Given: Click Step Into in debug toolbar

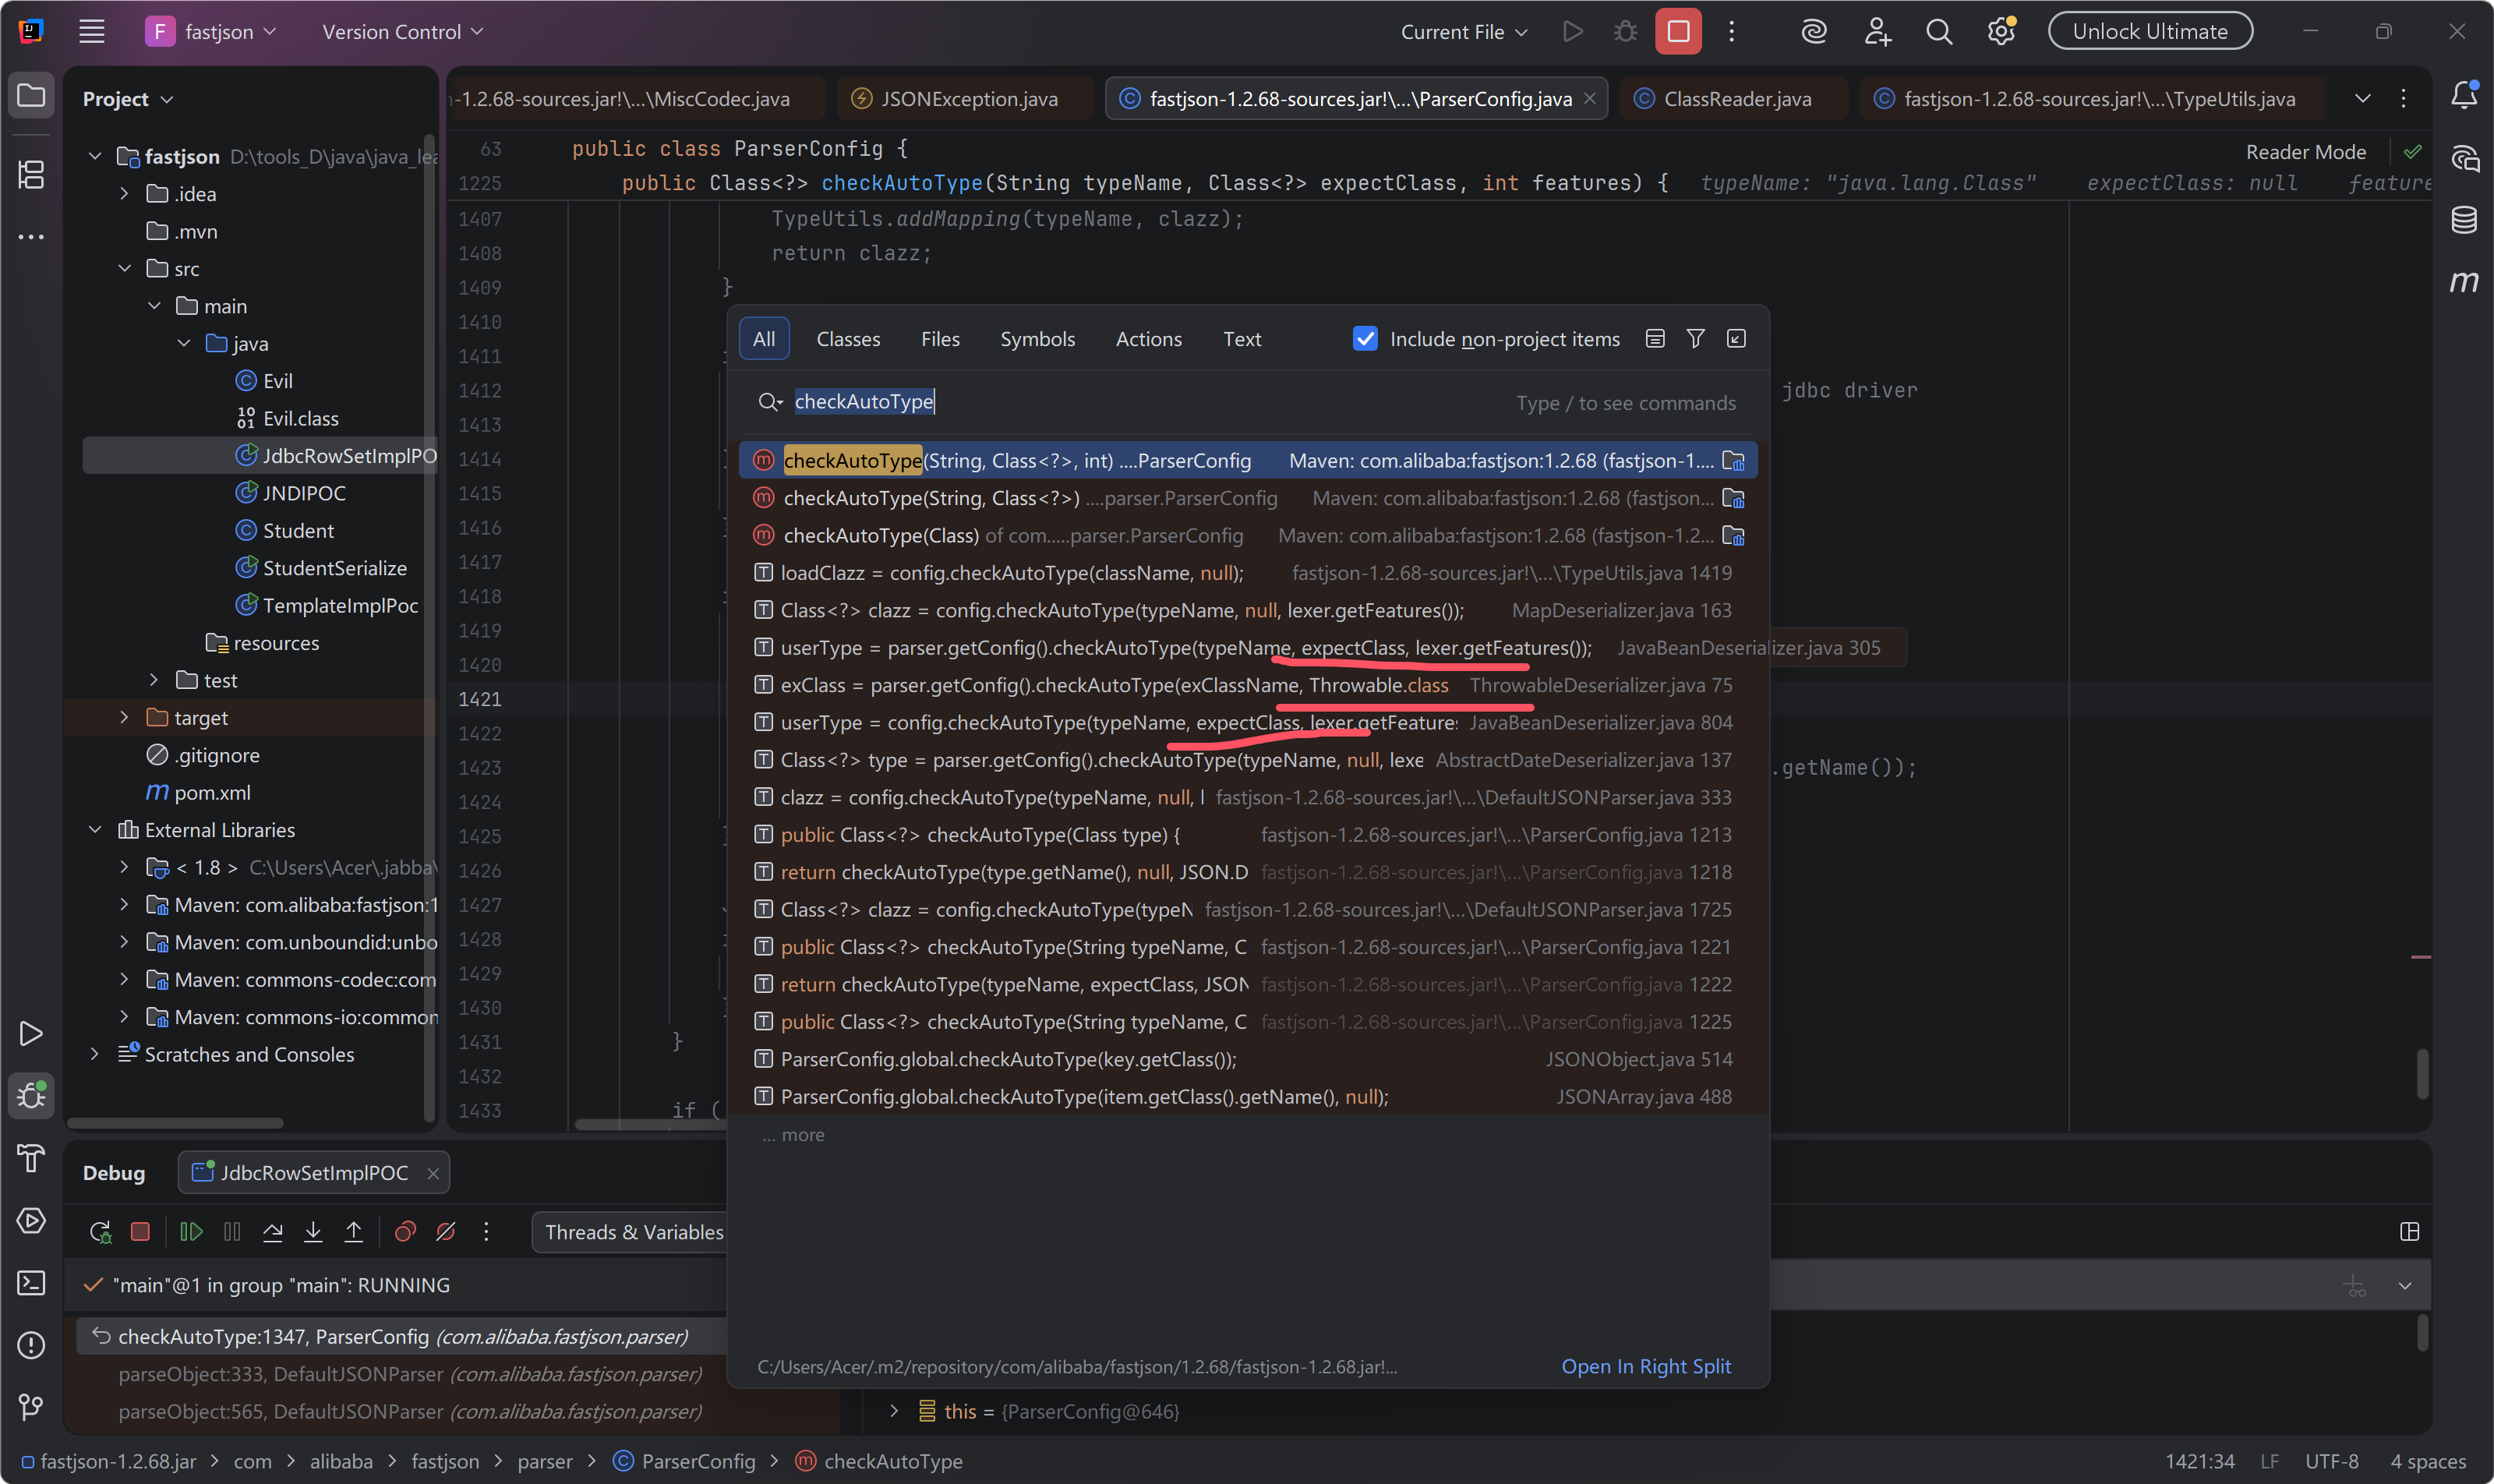Looking at the screenshot, I should coord(313,1232).
